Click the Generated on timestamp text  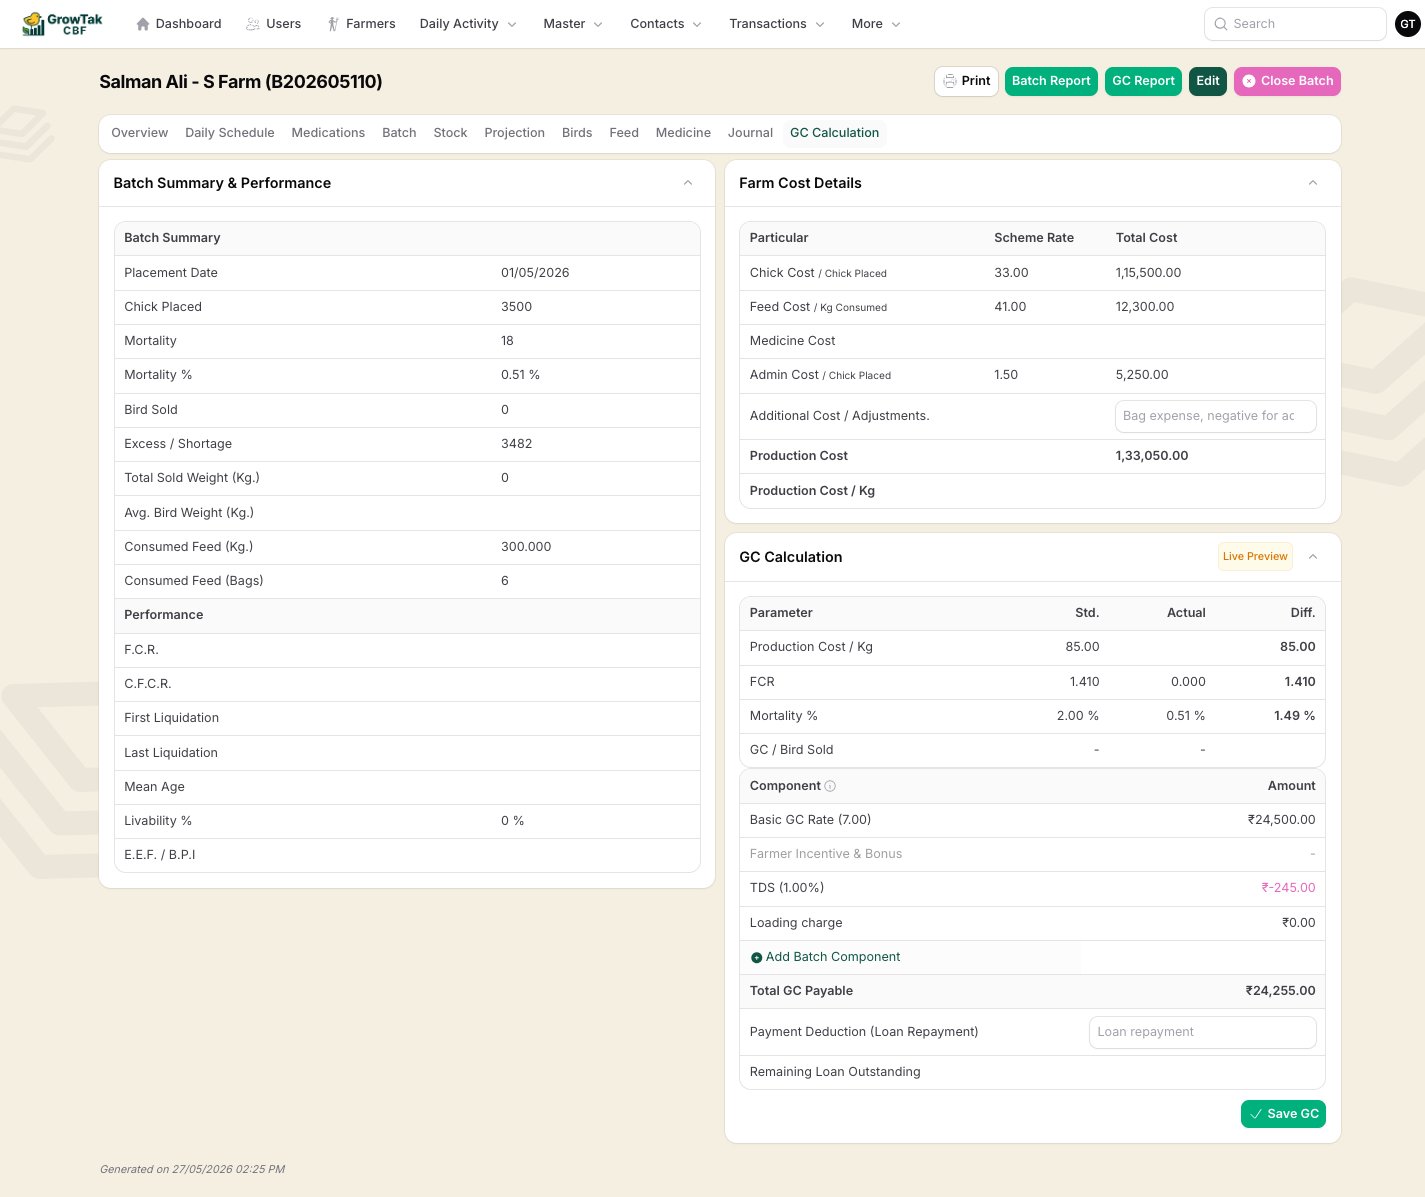(192, 1169)
